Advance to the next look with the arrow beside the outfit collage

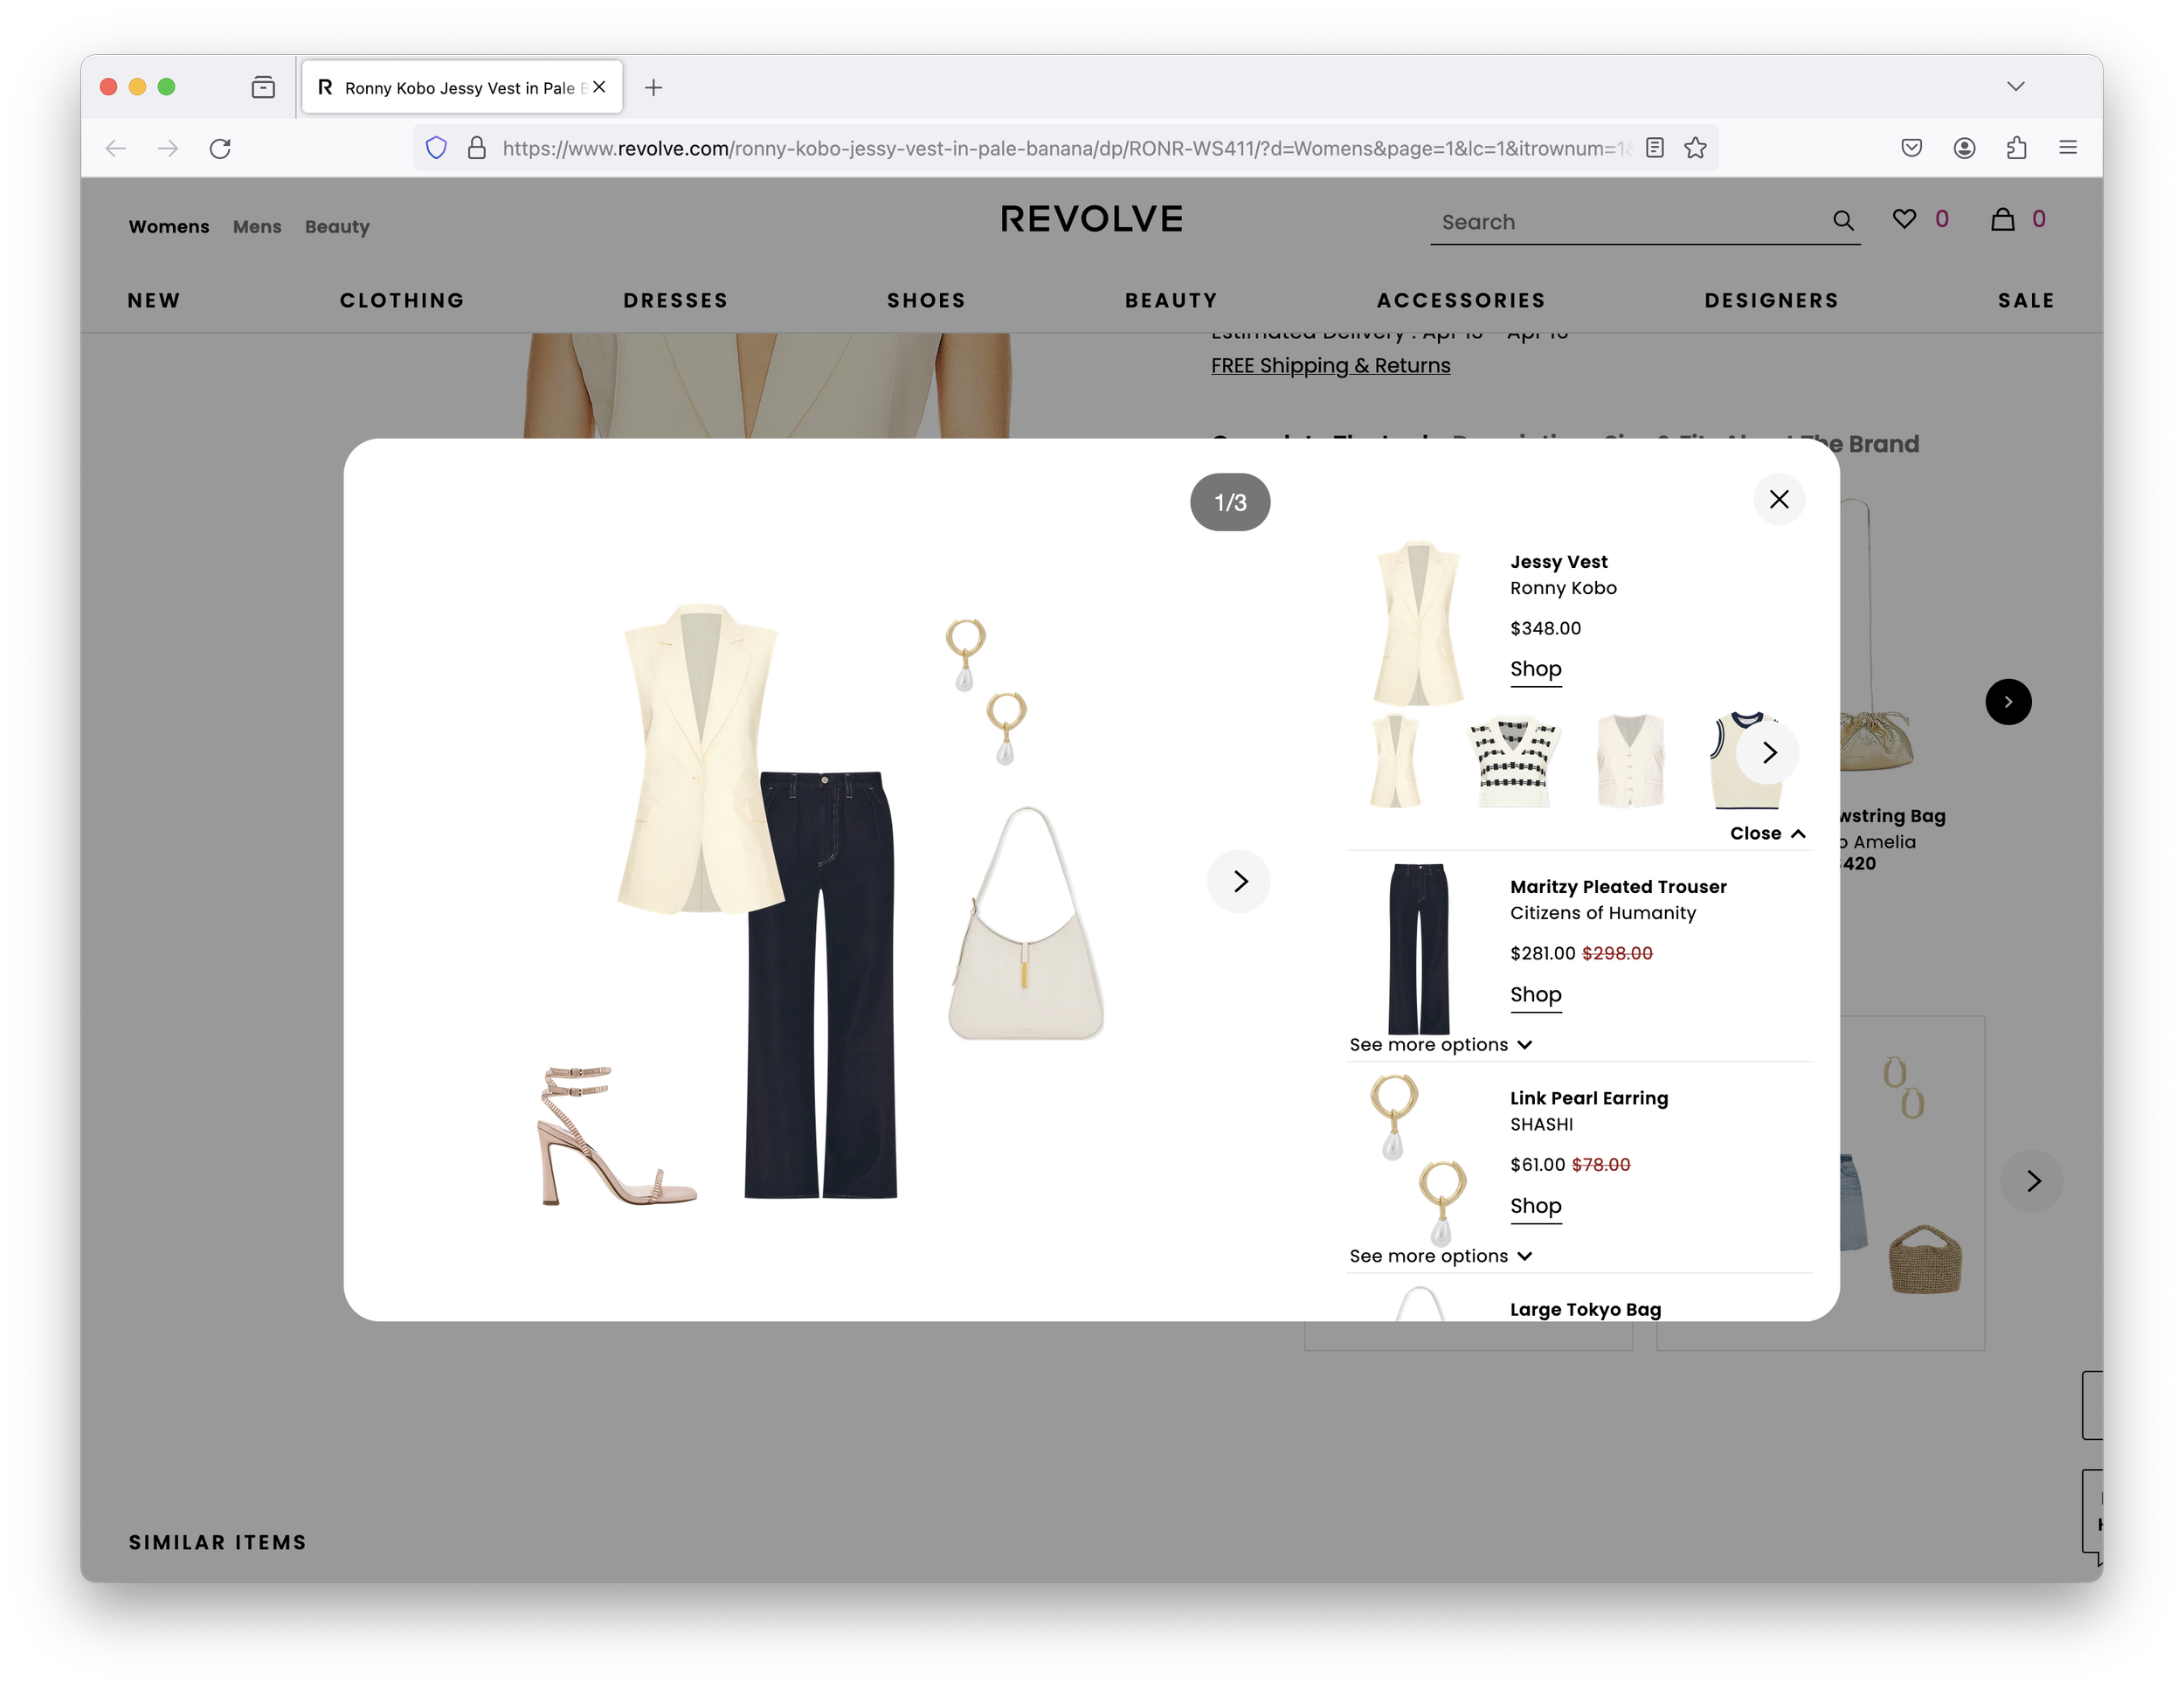click(1239, 881)
